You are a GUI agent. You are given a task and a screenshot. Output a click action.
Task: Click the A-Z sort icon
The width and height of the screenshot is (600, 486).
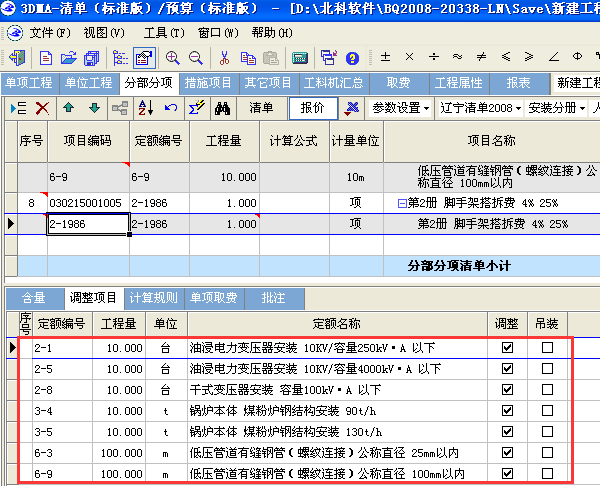click(146, 108)
